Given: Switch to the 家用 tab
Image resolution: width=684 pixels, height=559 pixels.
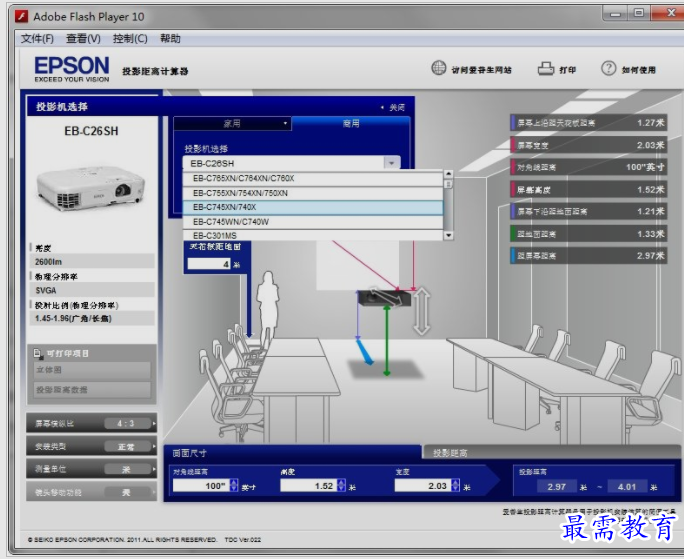Looking at the screenshot, I should [x=233, y=123].
